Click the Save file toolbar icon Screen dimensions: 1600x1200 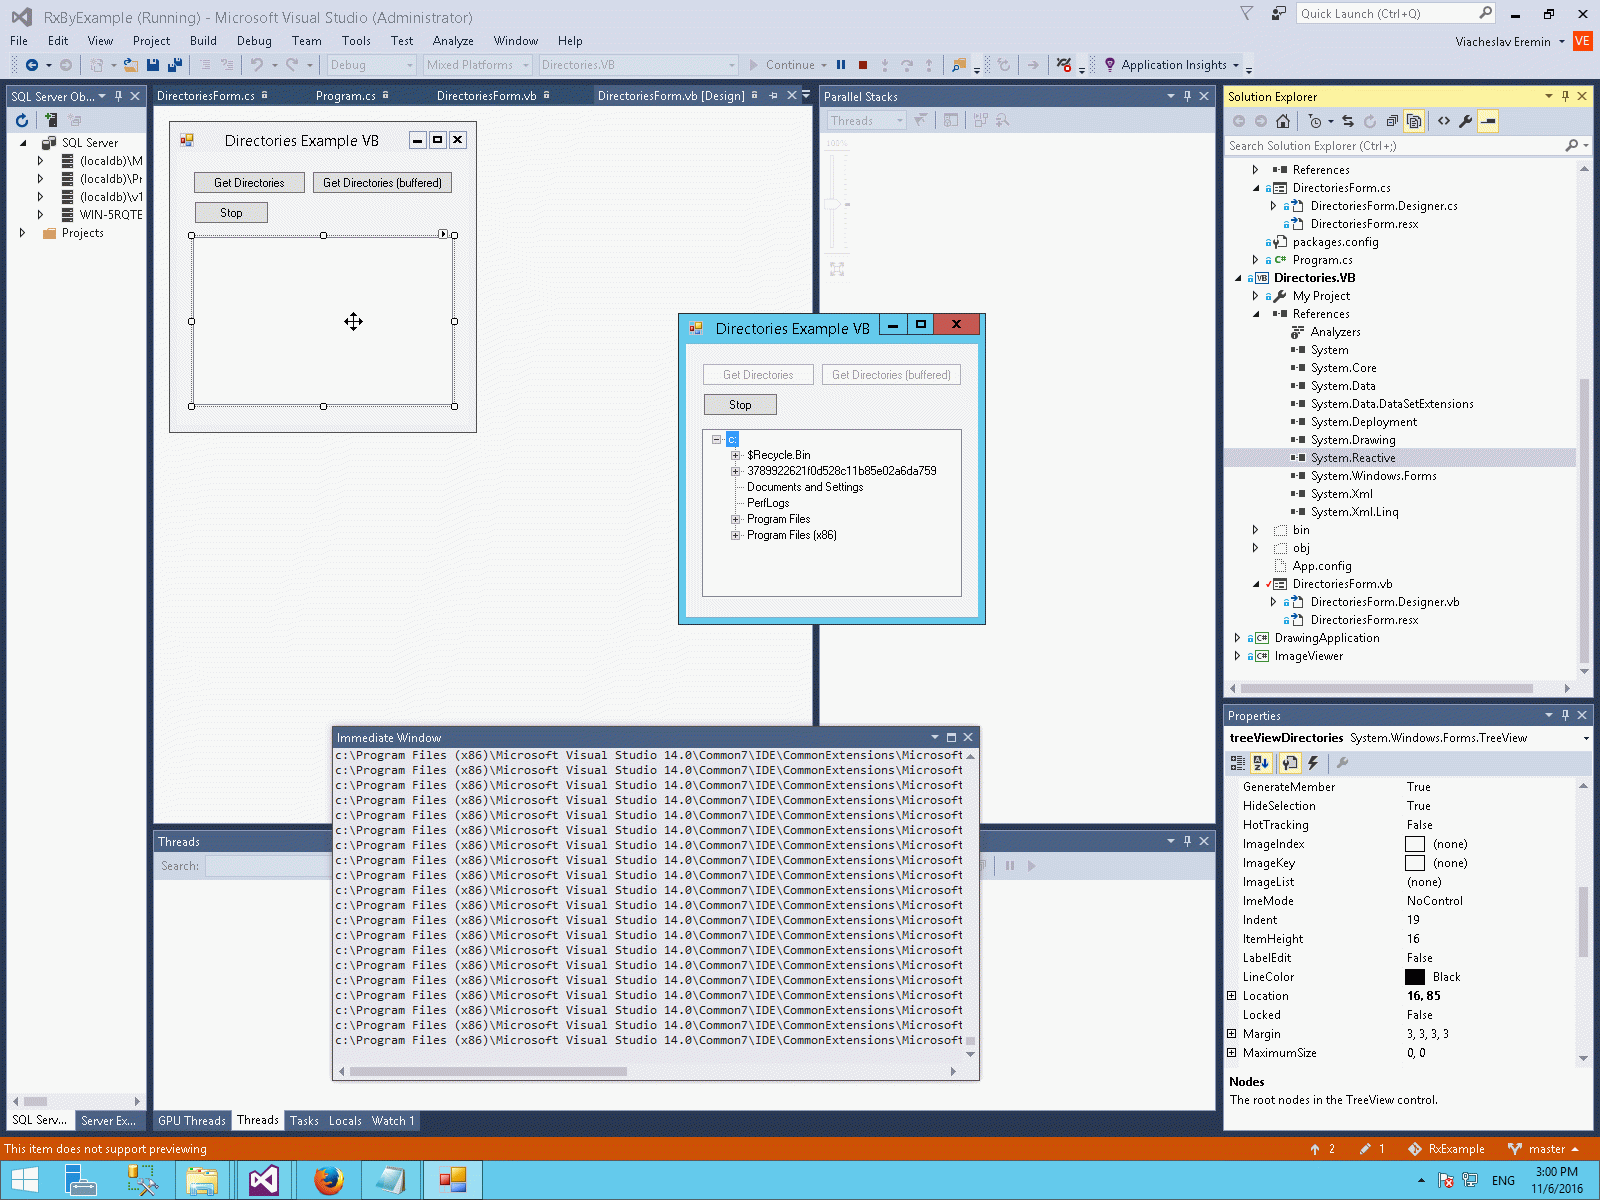pyautogui.click(x=153, y=65)
